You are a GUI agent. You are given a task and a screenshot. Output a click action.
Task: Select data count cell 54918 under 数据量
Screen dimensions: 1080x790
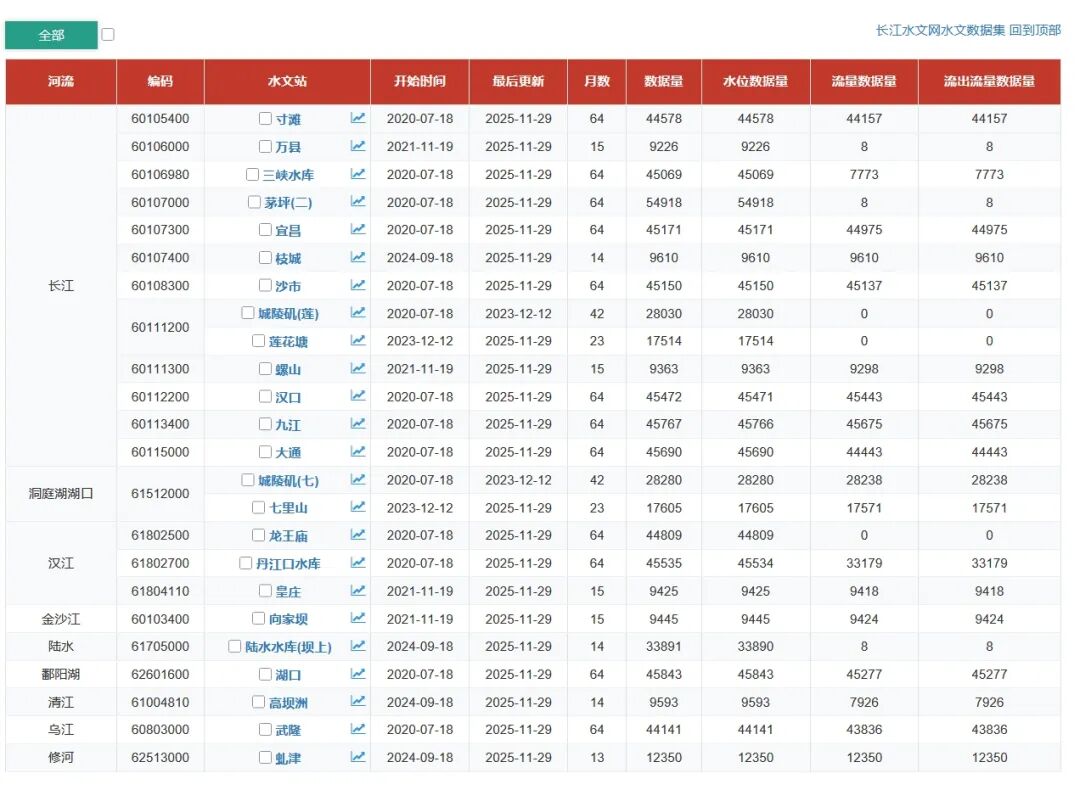pos(663,202)
